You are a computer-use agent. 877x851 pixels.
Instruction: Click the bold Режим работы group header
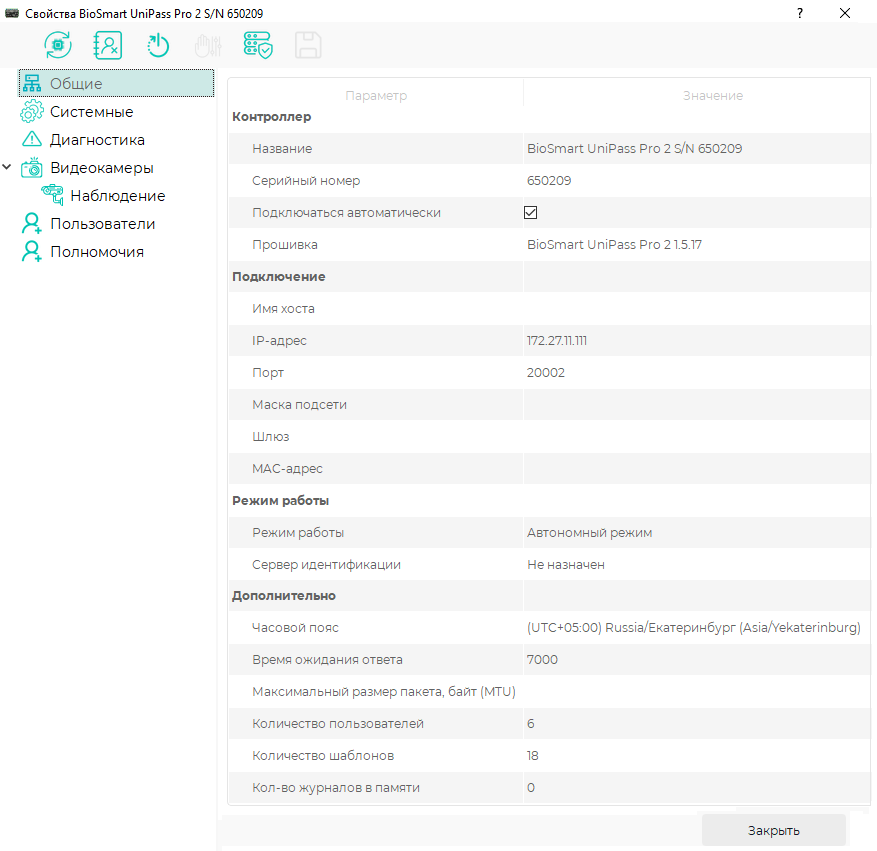280,500
